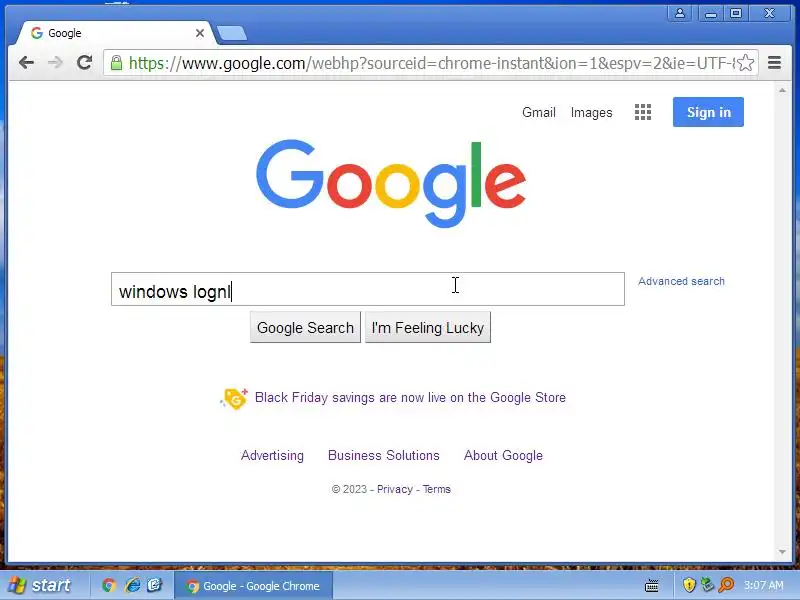Image resolution: width=800 pixels, height=600 pixels.
Task: Select the Google Chrome taskbar button
Action: 254,586
